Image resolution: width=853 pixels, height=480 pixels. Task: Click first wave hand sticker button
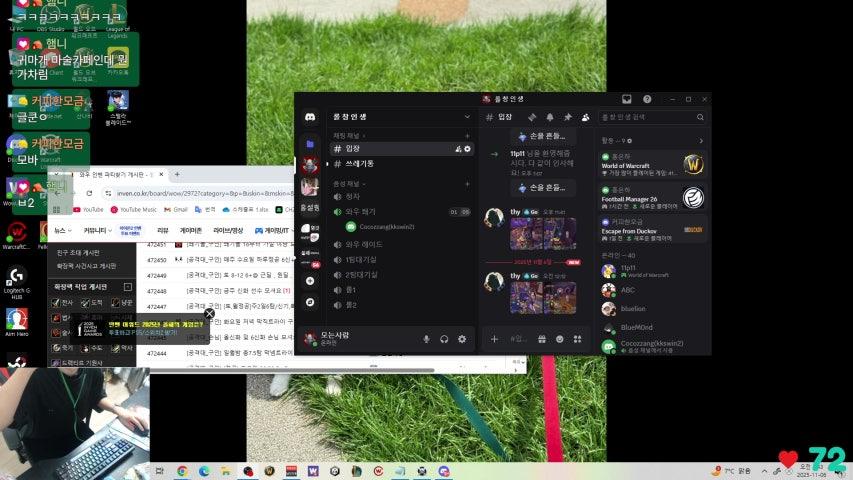pos(543,136)
